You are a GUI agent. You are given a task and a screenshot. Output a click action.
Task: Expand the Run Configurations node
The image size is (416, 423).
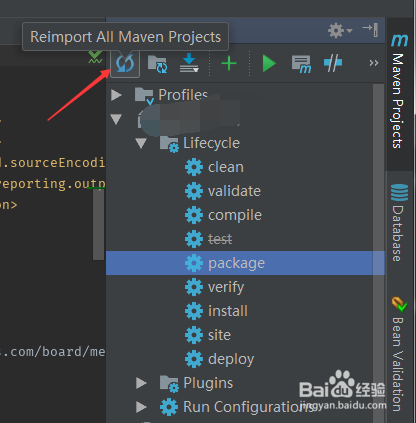click(x=141, y=407)
